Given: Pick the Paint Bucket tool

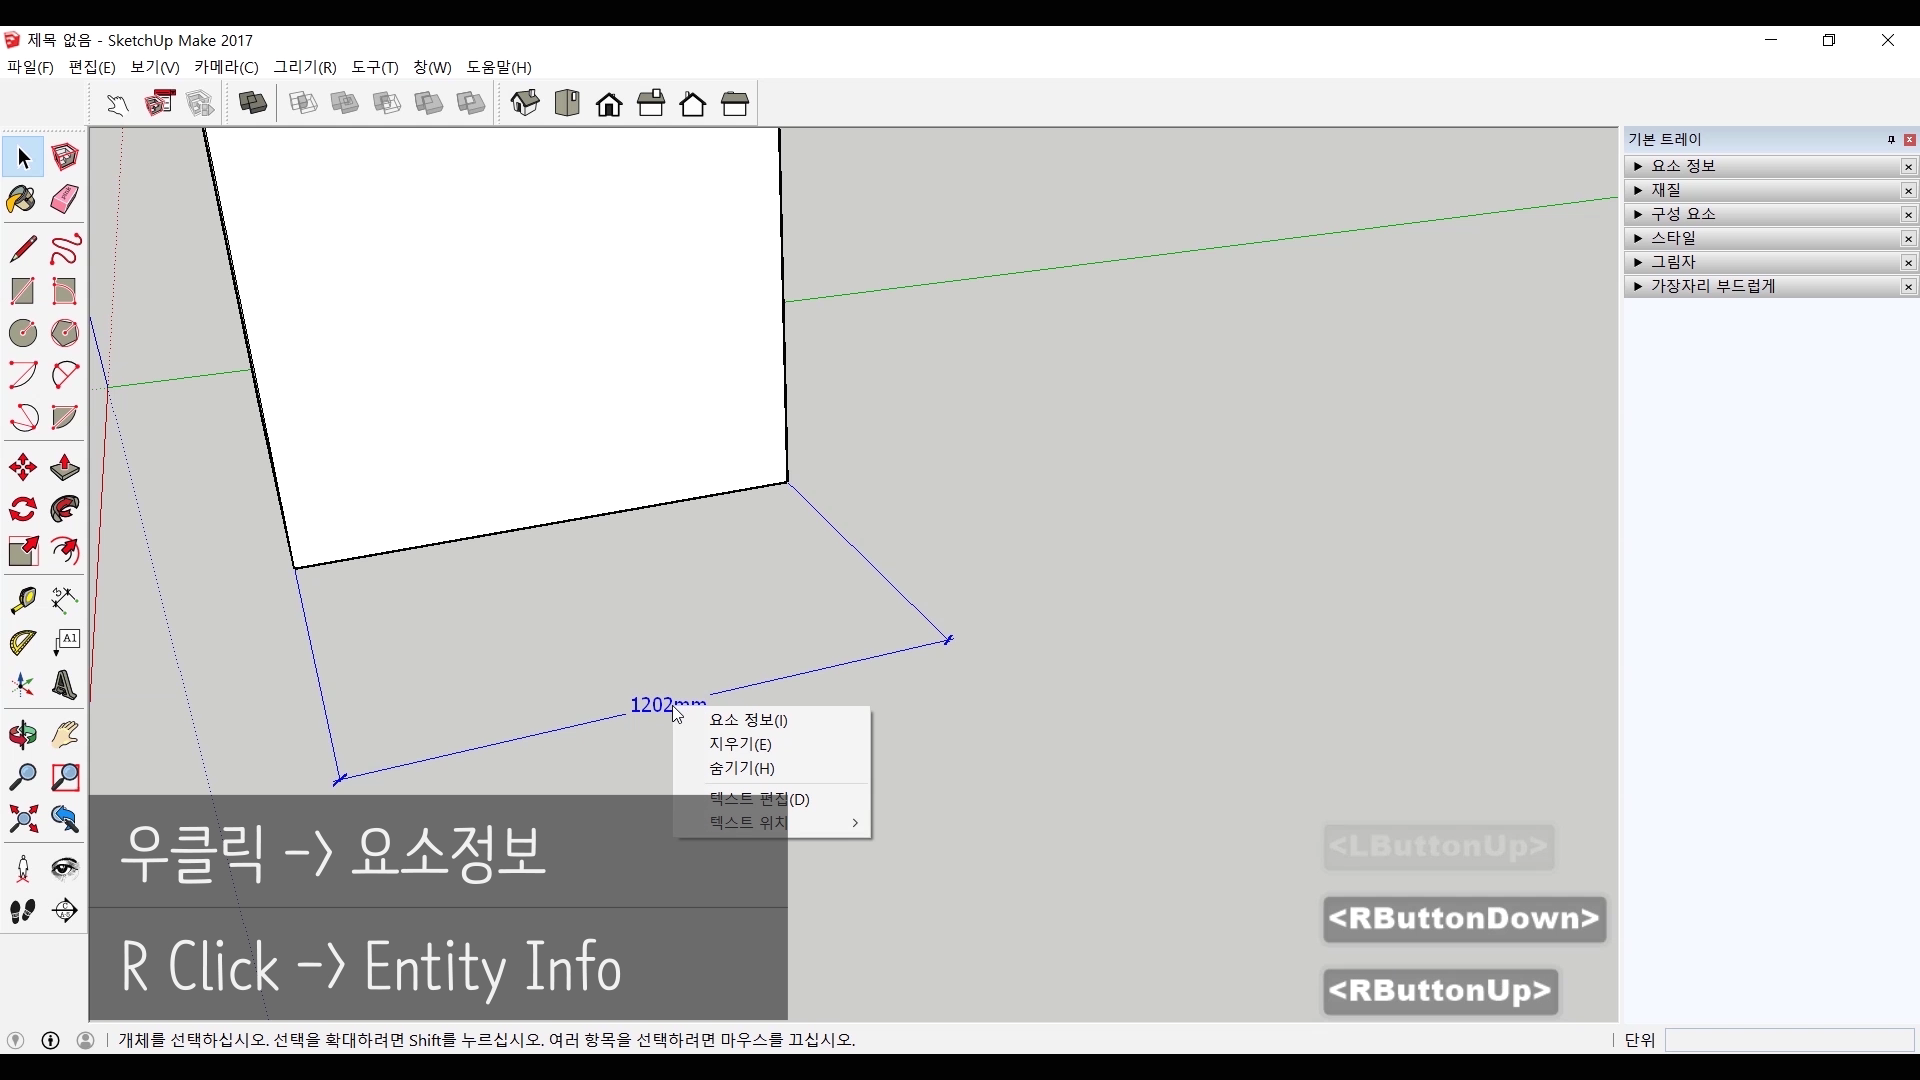Looking at the screenshot, I should click(x=22, y=199).
